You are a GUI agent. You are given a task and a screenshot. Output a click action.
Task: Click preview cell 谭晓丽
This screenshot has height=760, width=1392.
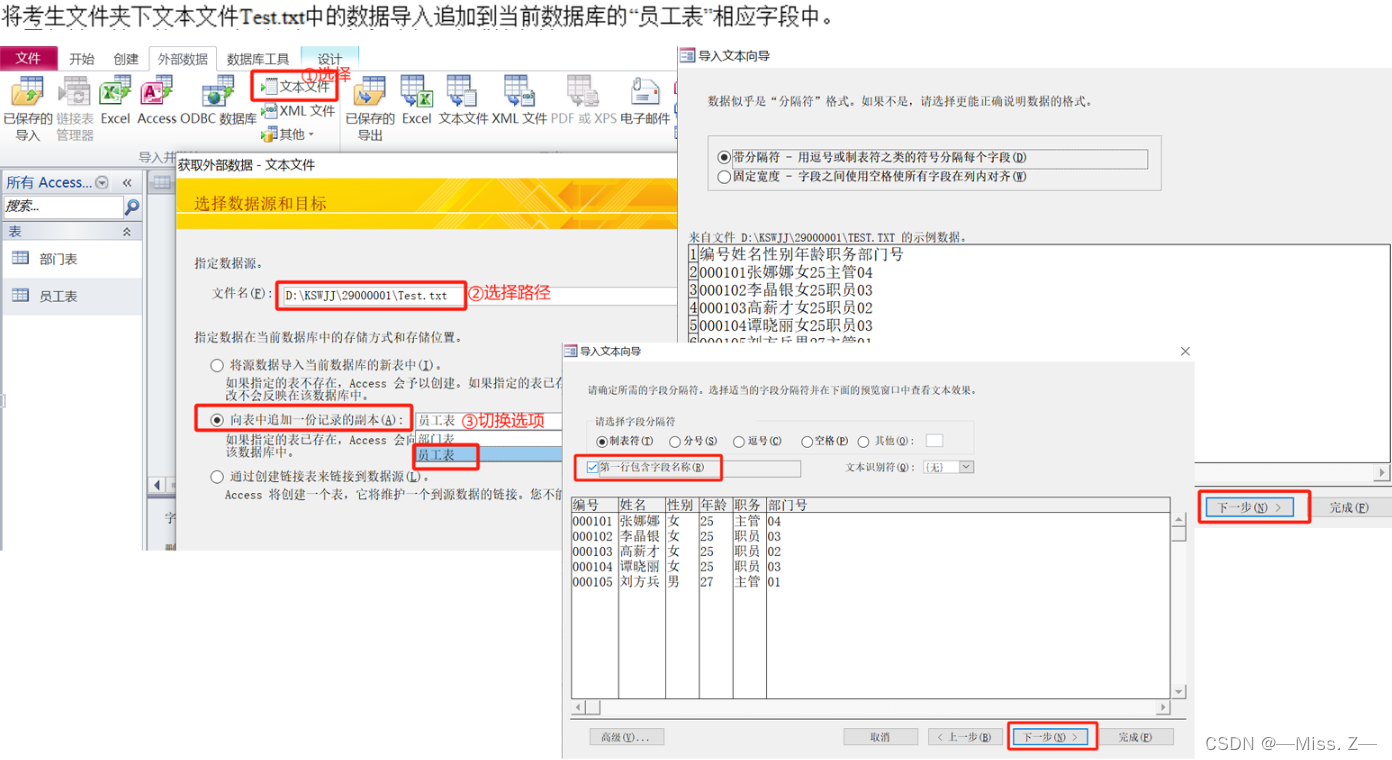[x=640, y=566]
